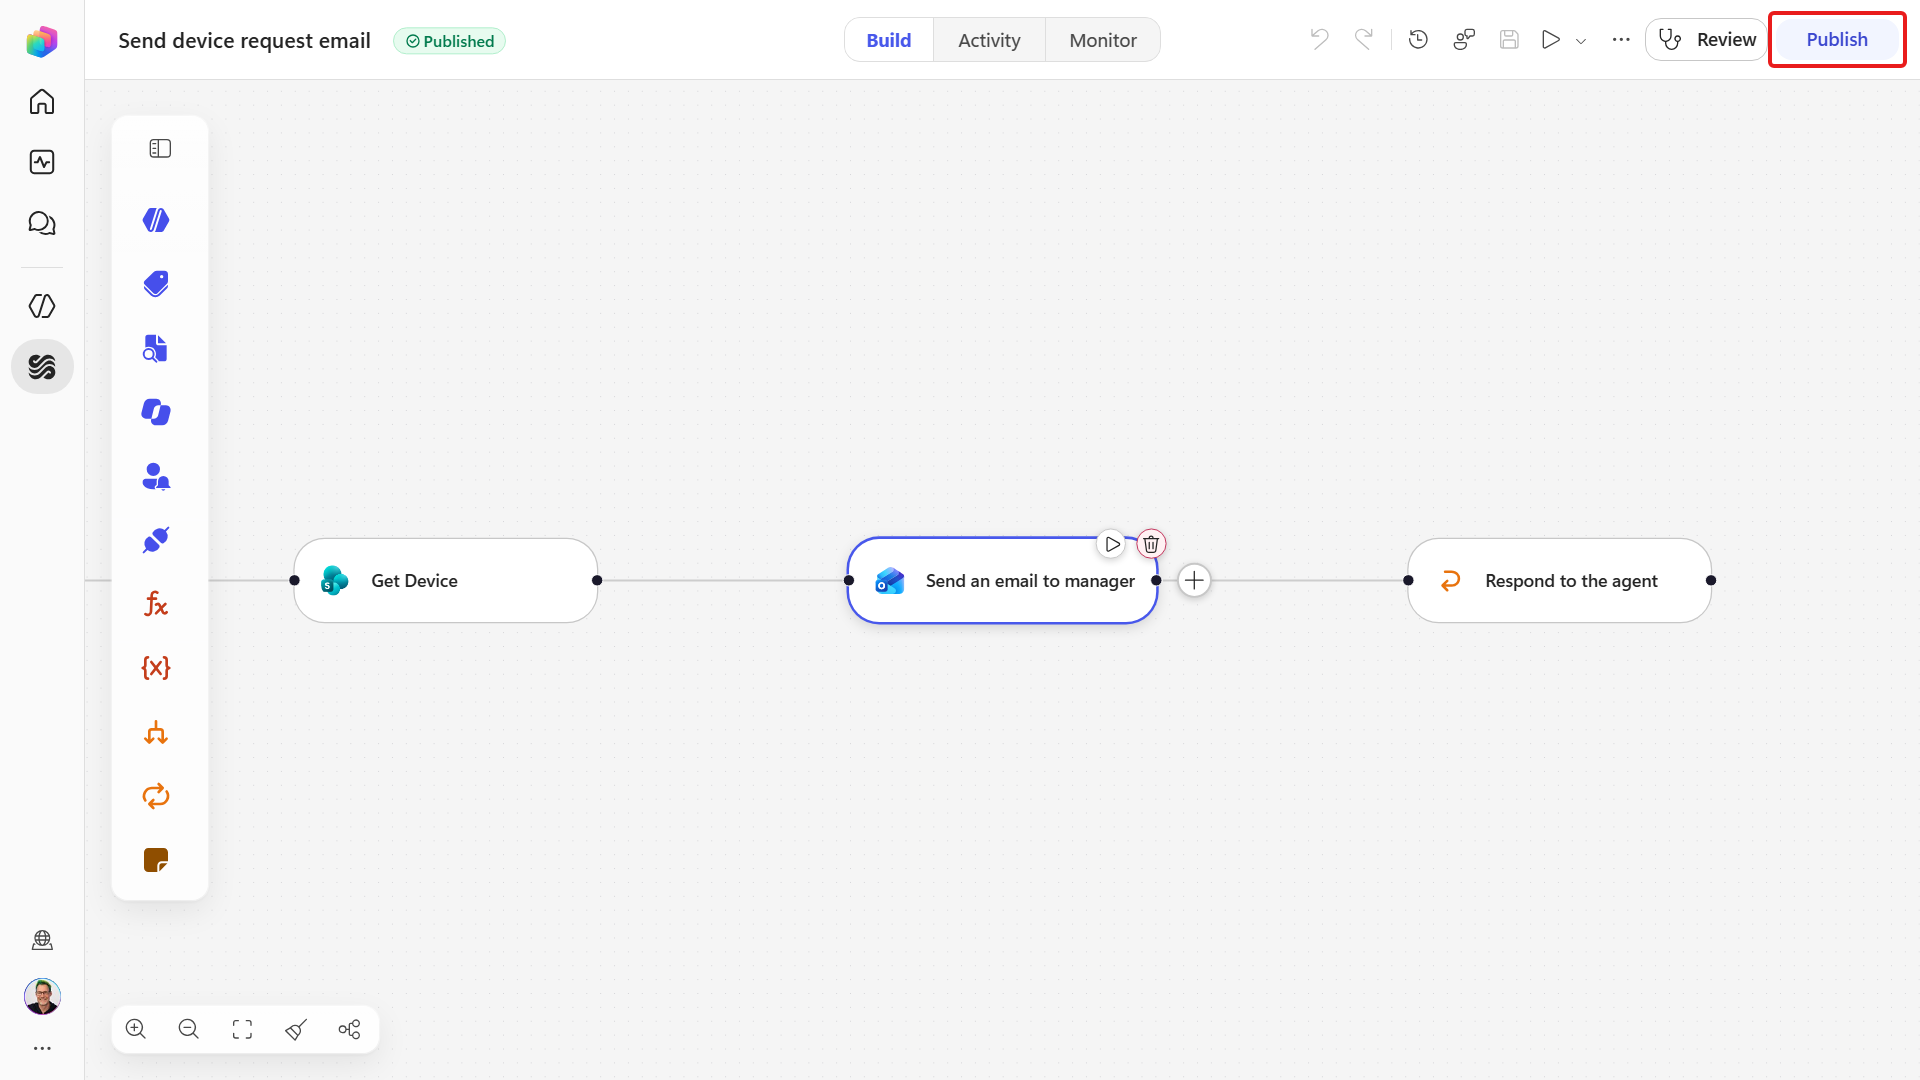The image size is (1920, 1080).
Task: Select the Flows icon in left sidebar
Action: pos(42,367)
